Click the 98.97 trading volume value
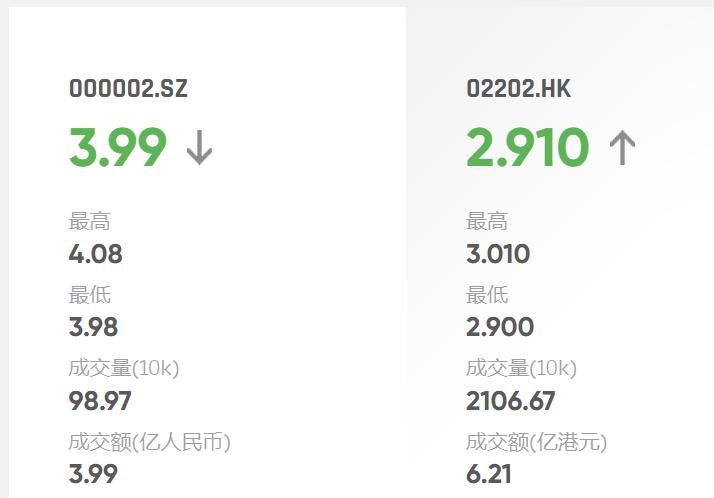Screen dimensions: 714x498 coord(100,401)
